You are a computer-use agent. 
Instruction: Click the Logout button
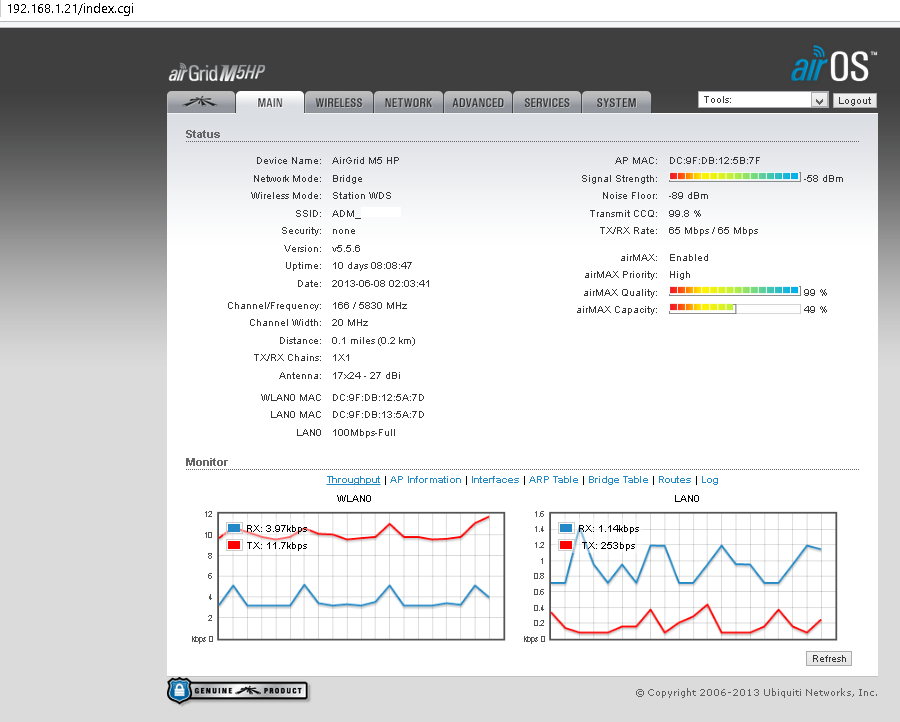pos(854,100)
